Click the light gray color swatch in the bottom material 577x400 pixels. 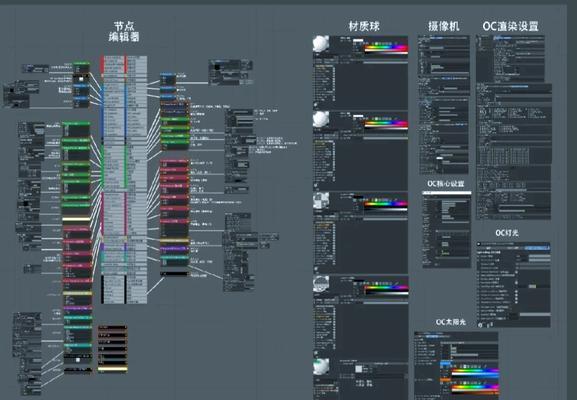coord(359,369)
